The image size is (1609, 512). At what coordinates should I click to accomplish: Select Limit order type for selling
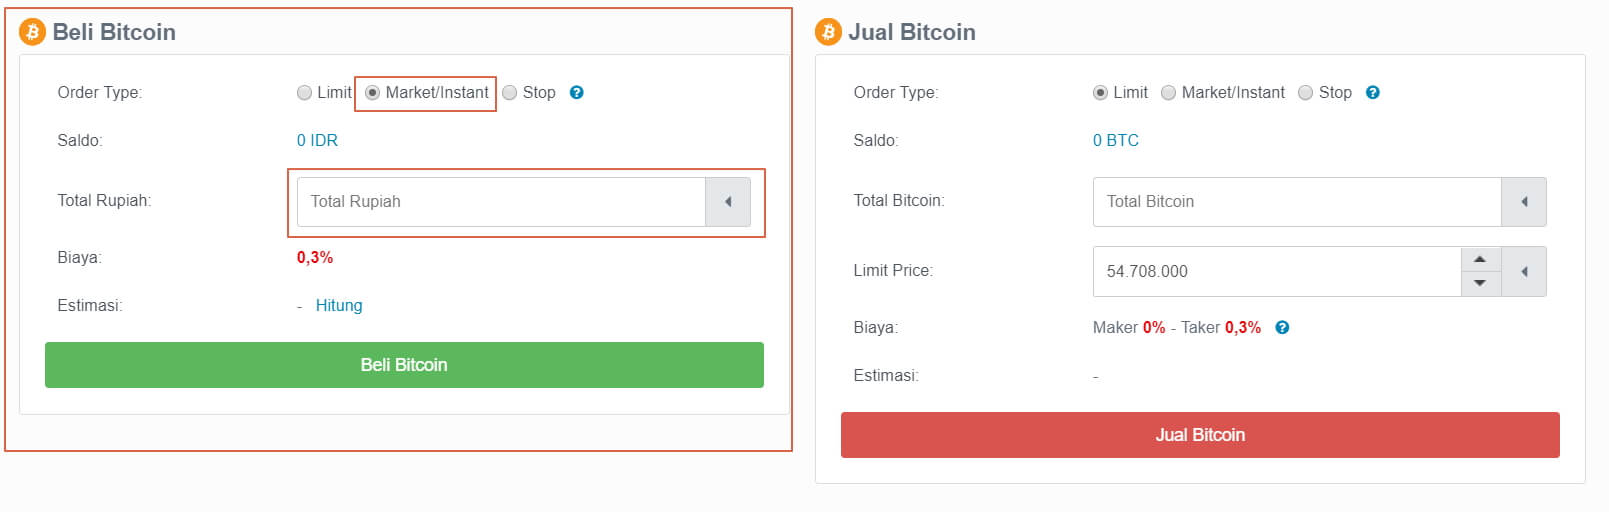pos(1100,93)
